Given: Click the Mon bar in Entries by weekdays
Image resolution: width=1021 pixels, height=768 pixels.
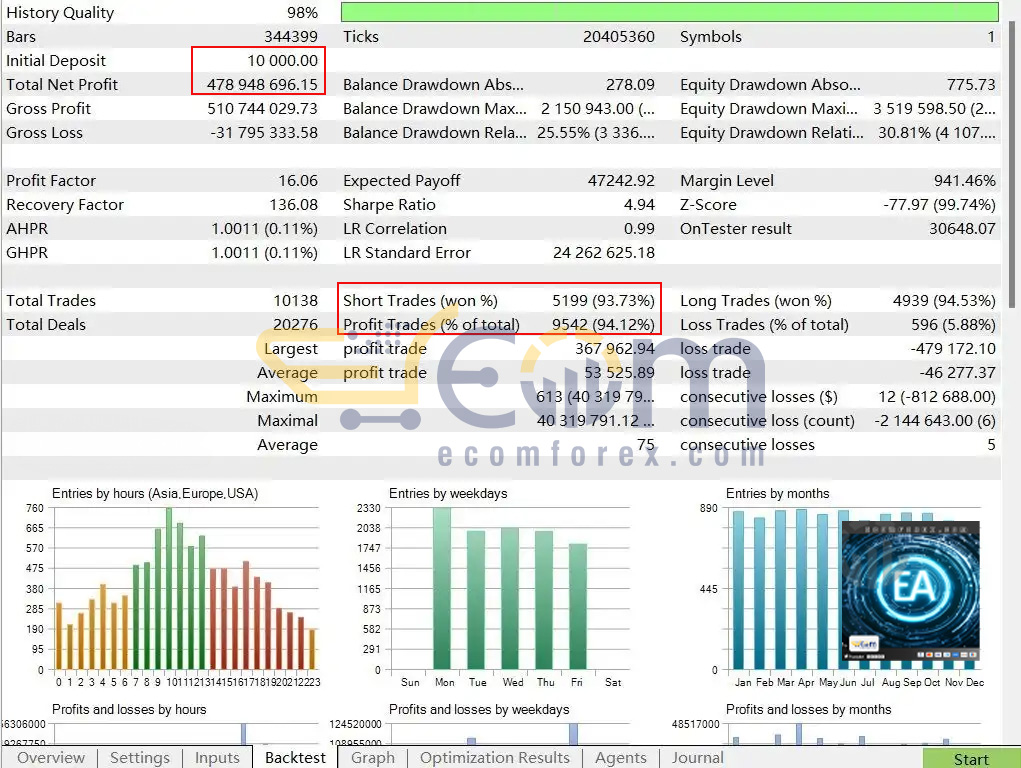Looking at the screenshot, I should (x=441, y=588).
